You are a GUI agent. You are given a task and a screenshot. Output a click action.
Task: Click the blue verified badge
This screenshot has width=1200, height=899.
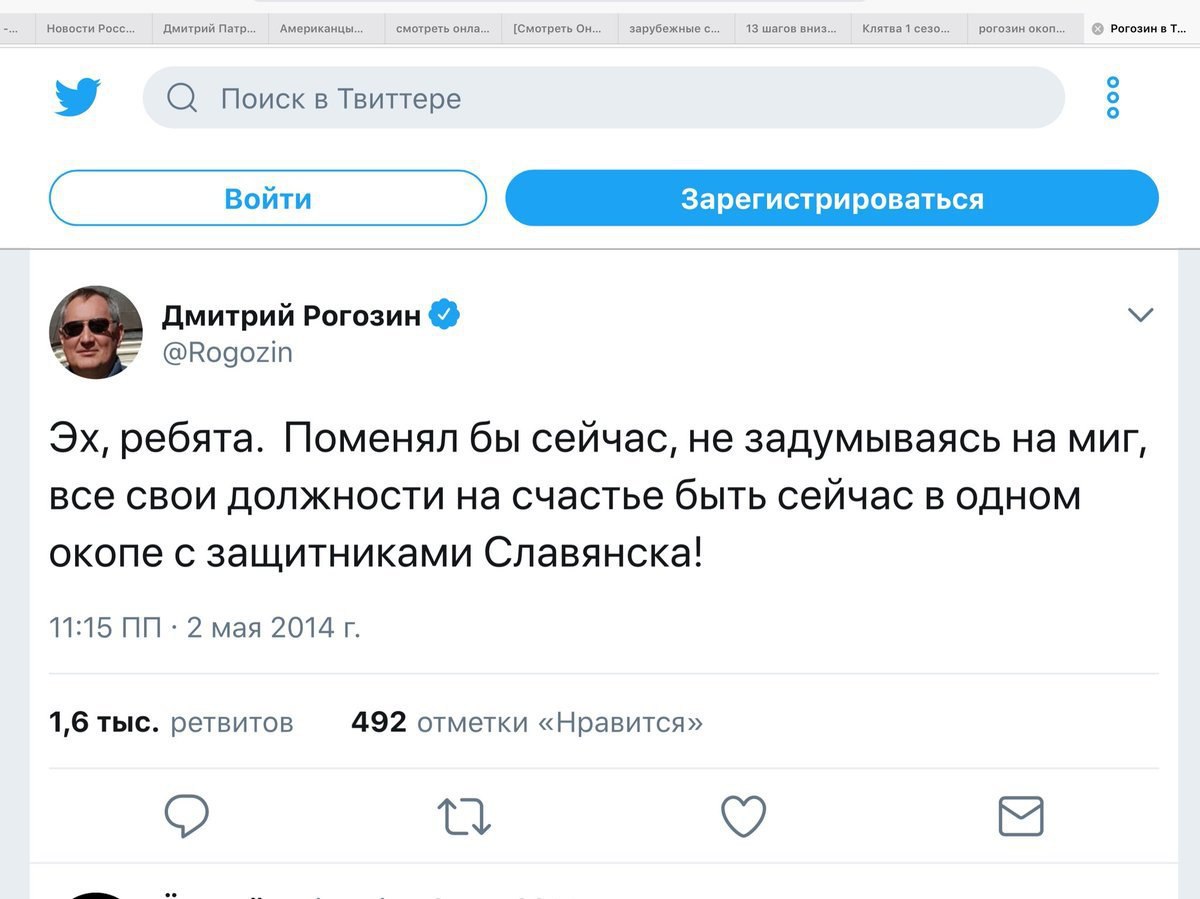click(x=444, y=315)
